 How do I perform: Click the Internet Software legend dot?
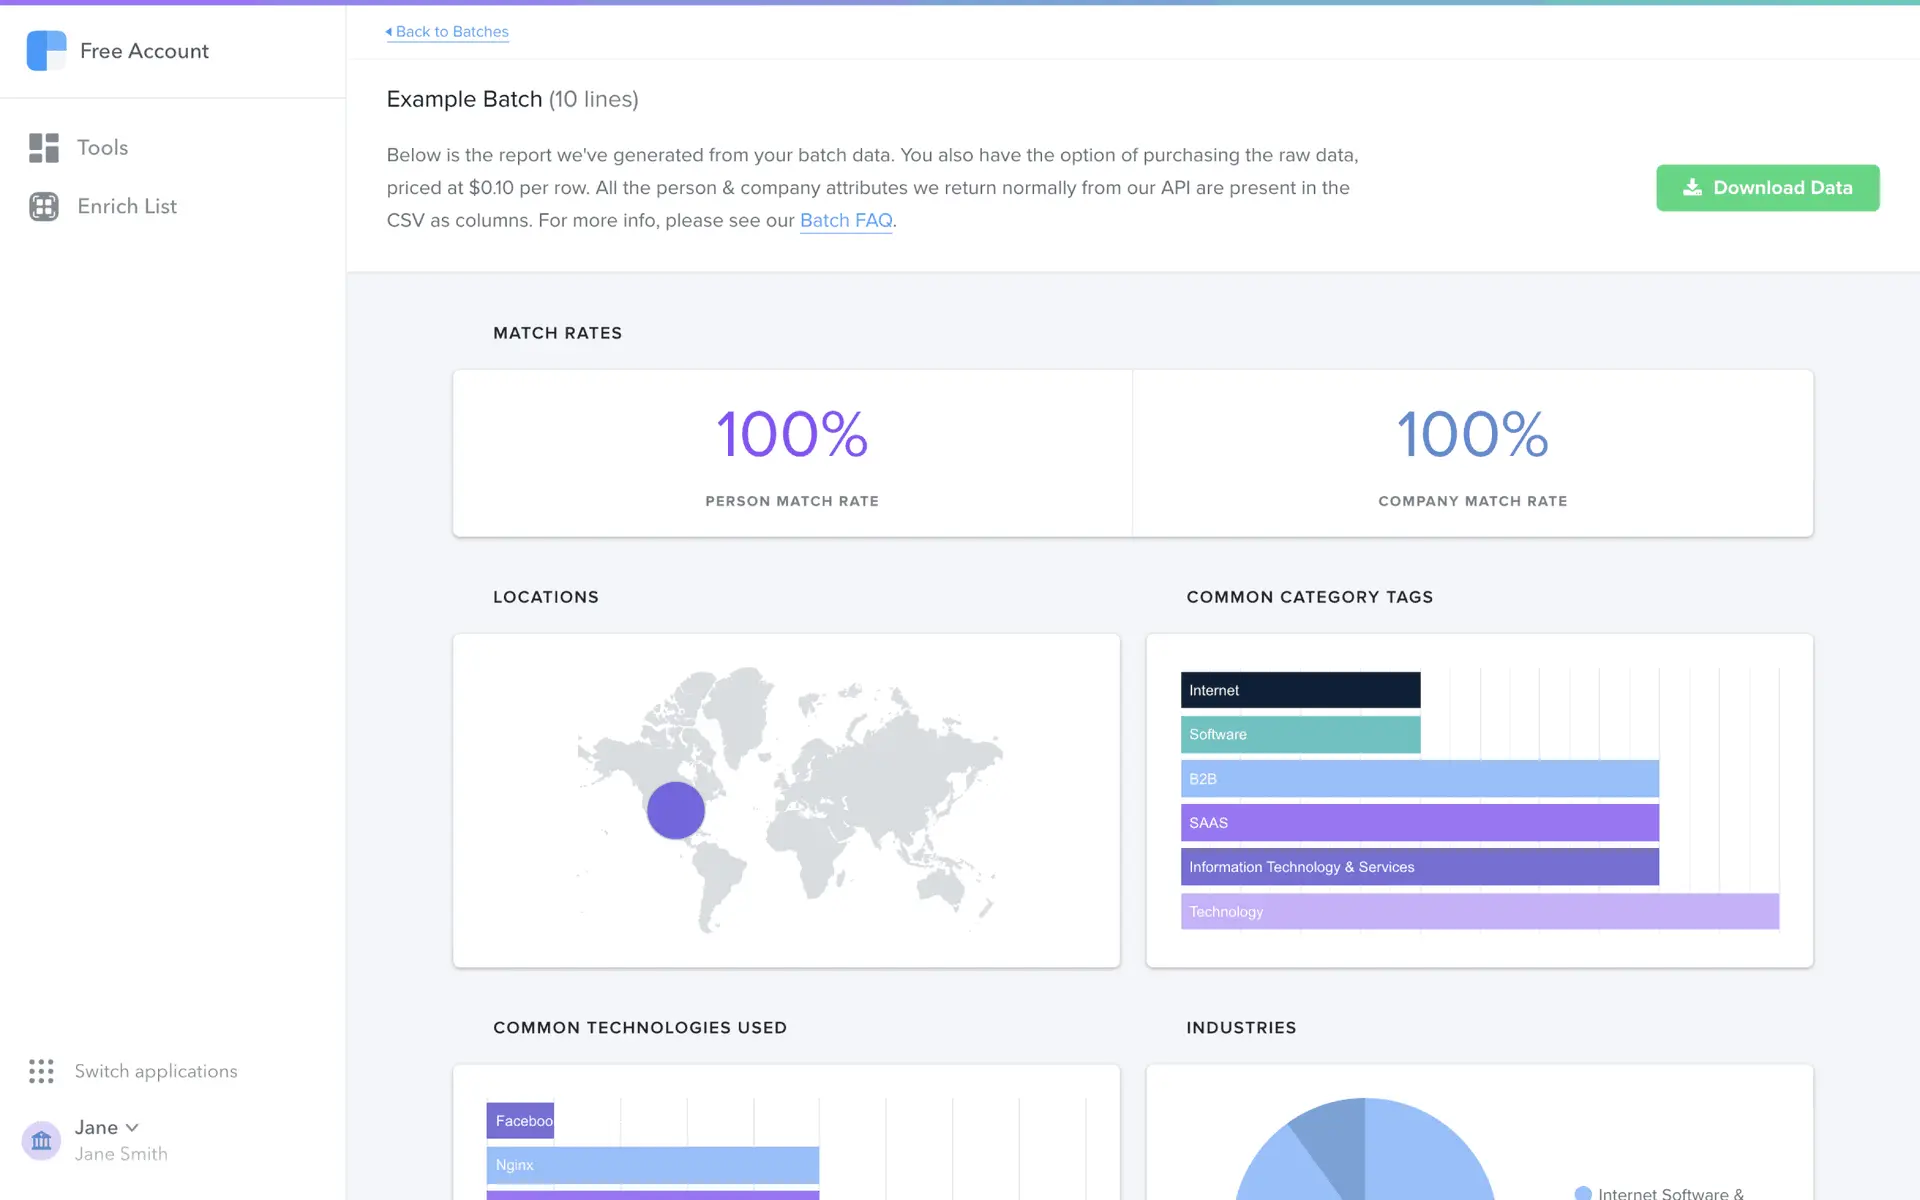[x=1582, y=1193]
